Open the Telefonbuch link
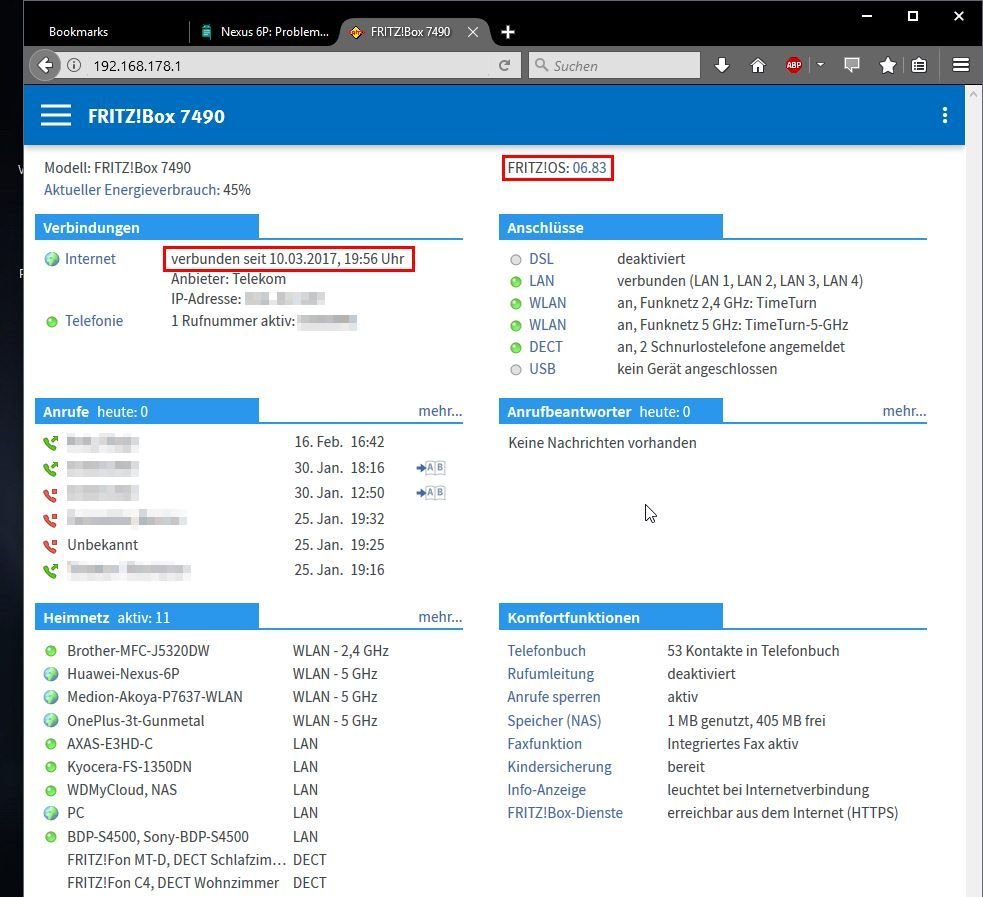The image size is (983, 897). 547,651
